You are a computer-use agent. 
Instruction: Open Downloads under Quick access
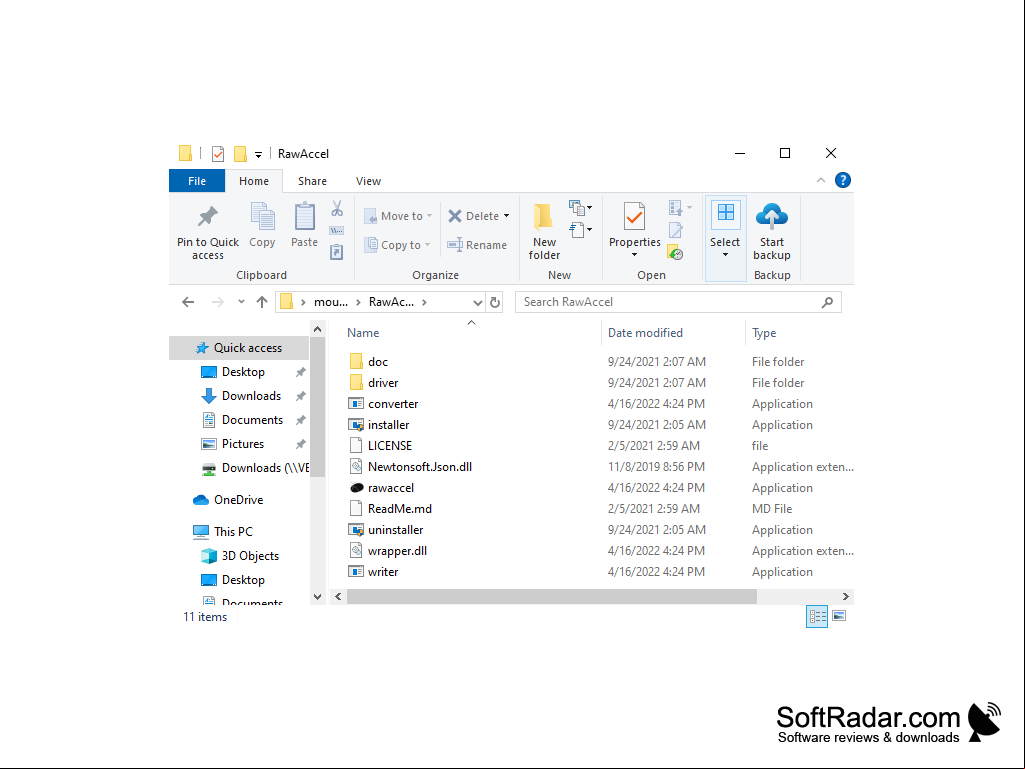coord(251,396)
